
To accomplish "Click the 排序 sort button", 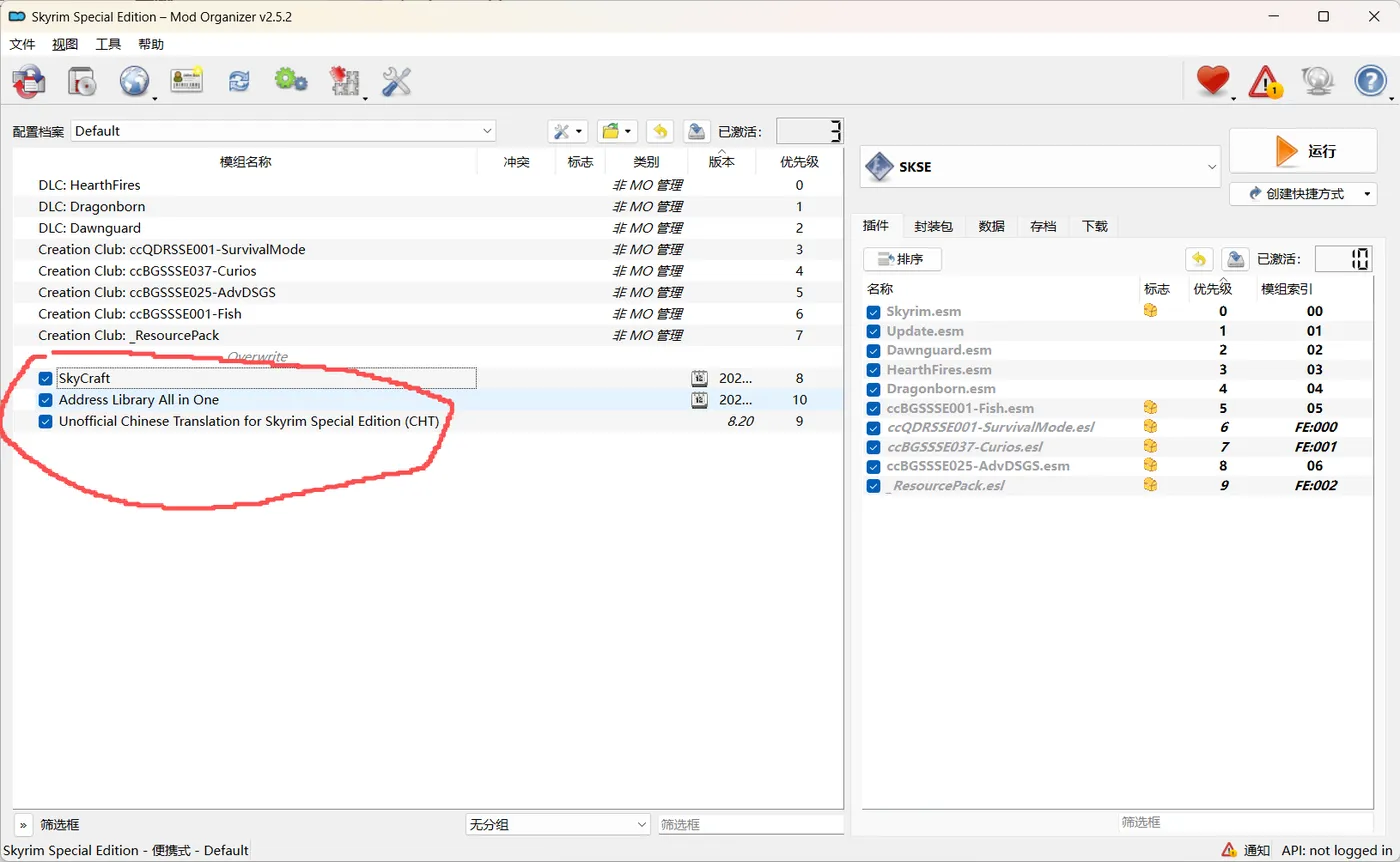I will click(902, 259).
